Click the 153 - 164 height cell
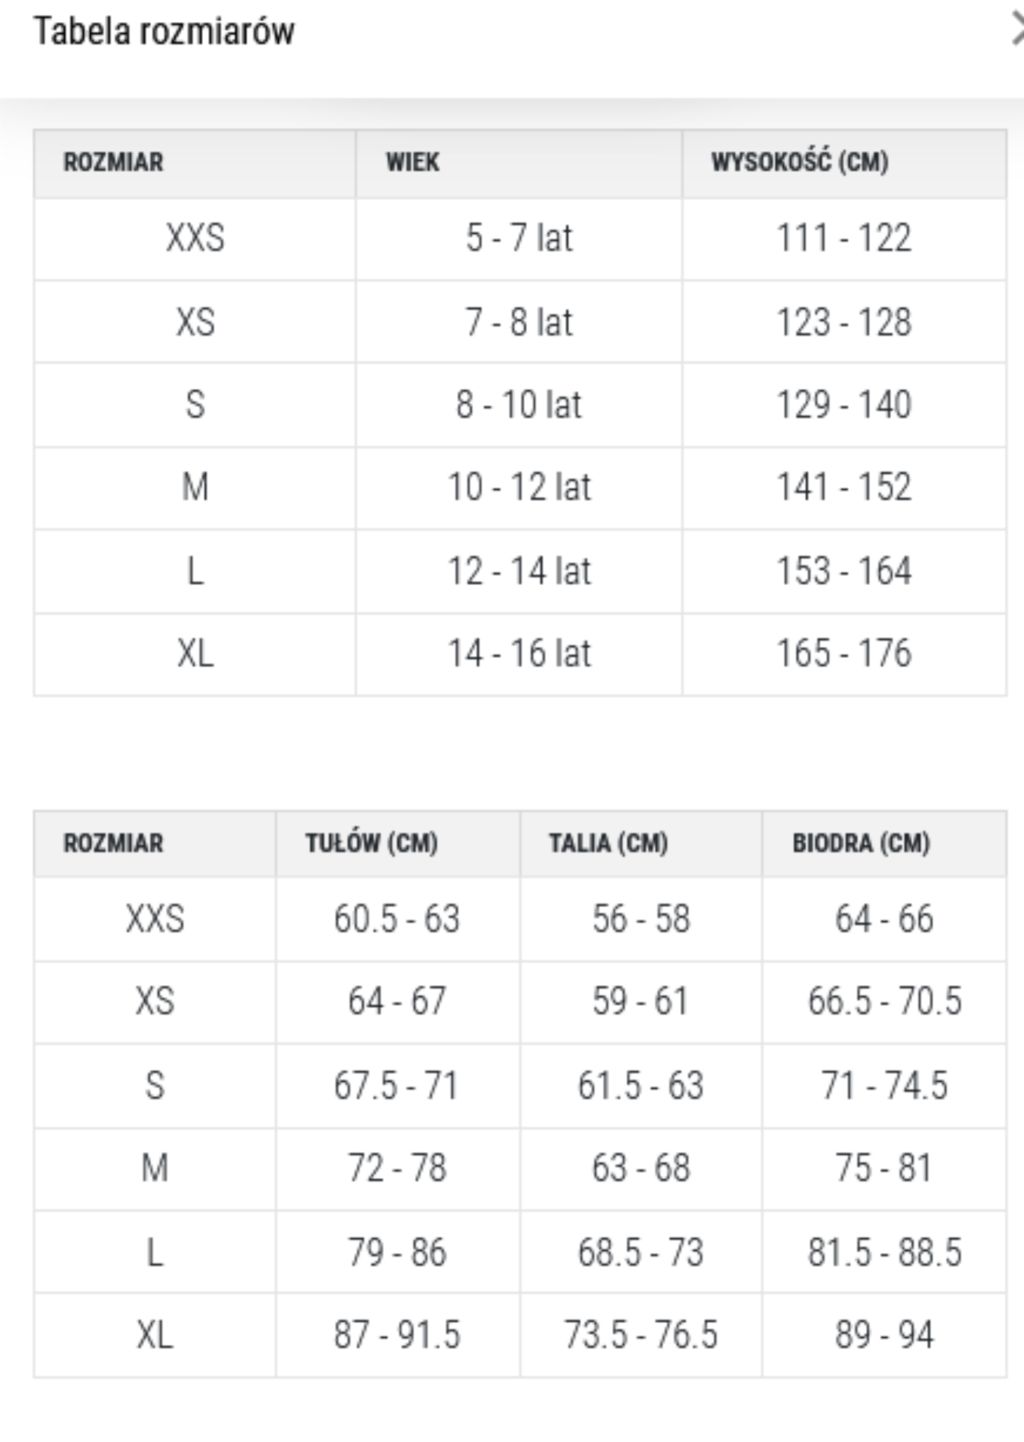The image size is (1024, 1442). click(844, 571)
